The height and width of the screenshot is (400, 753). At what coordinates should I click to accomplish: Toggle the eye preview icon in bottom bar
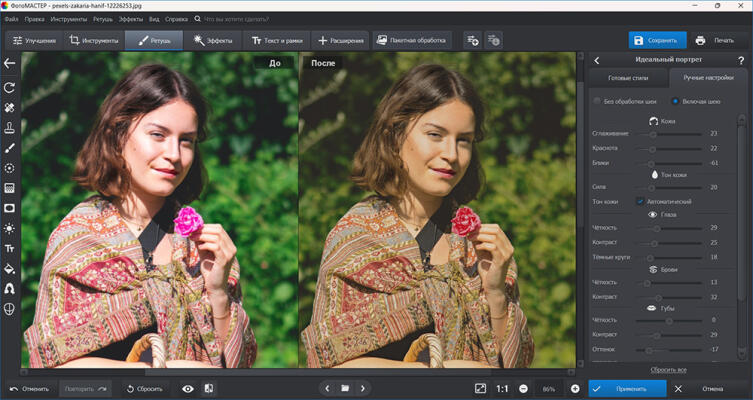click(187, 388)
